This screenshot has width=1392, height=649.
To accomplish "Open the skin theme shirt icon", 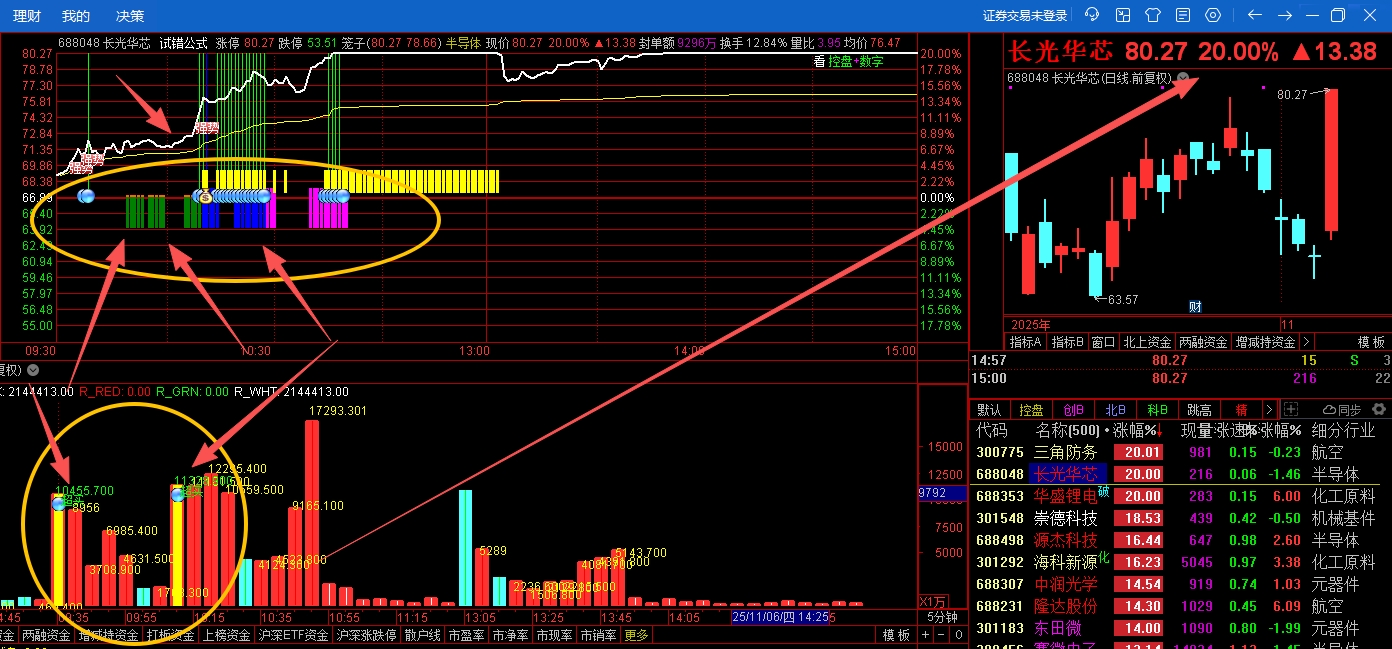I will pos(1153,15).
